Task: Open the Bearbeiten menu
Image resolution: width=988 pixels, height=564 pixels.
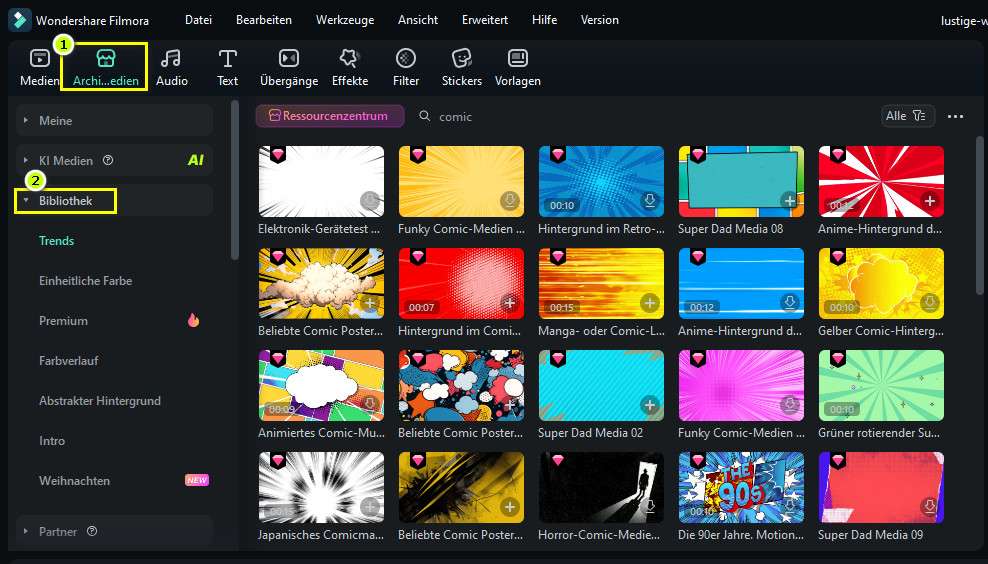Action: click(263, 20)
